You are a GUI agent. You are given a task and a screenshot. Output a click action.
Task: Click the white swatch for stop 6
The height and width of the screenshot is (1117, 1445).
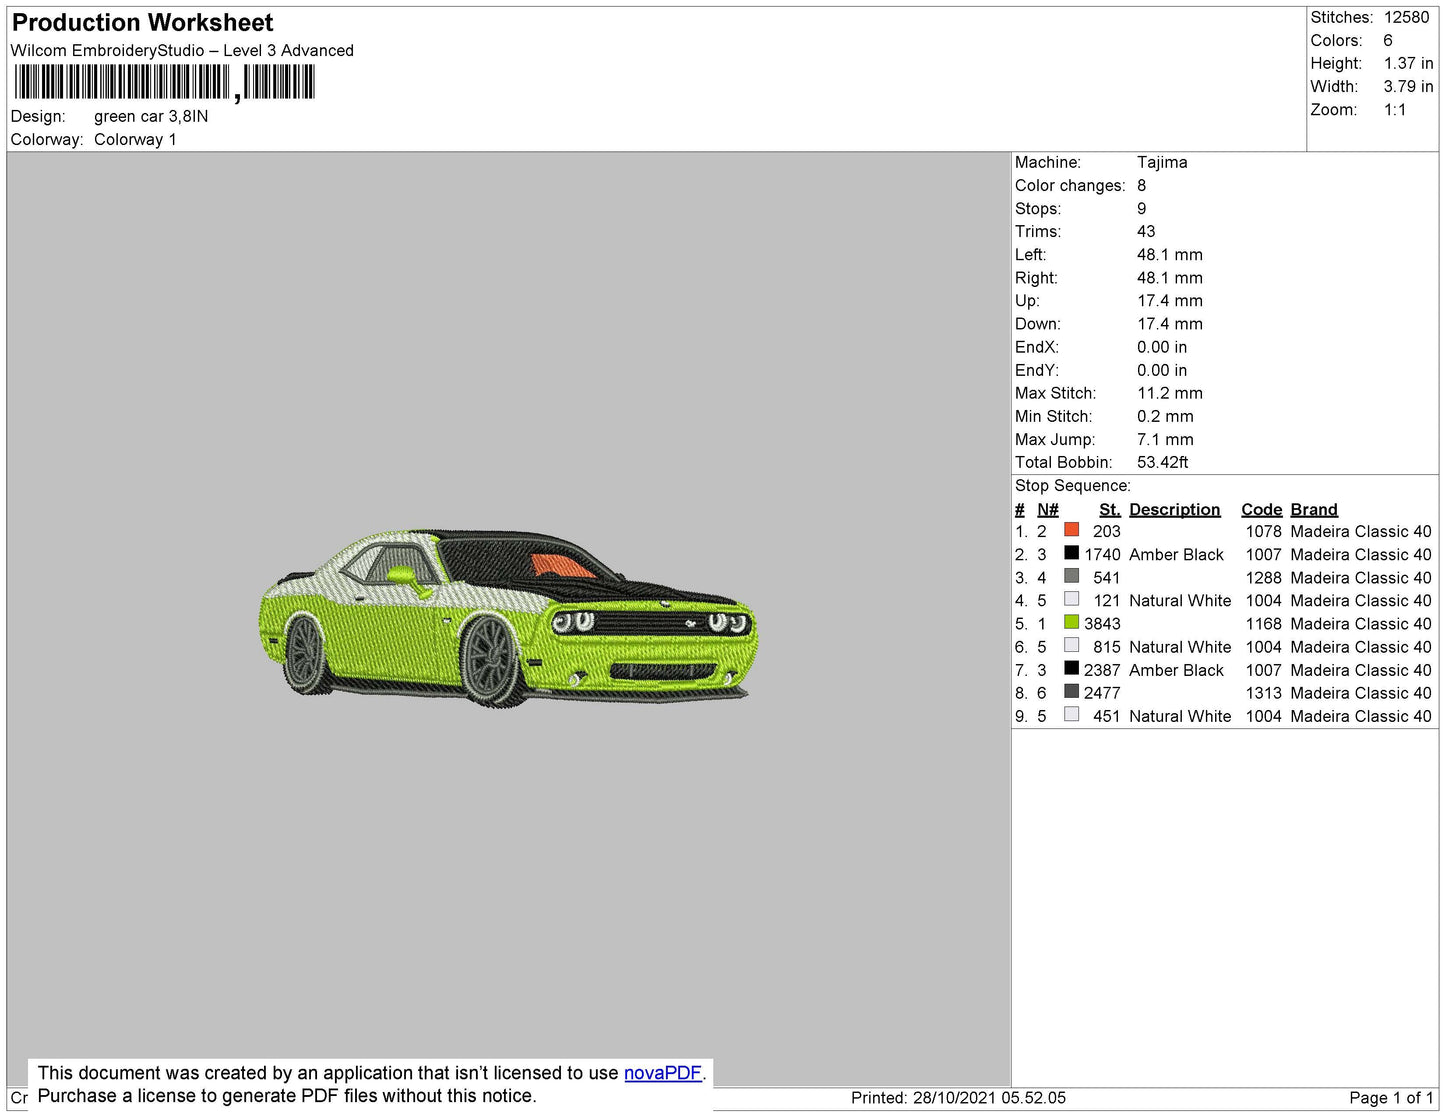1072,645
